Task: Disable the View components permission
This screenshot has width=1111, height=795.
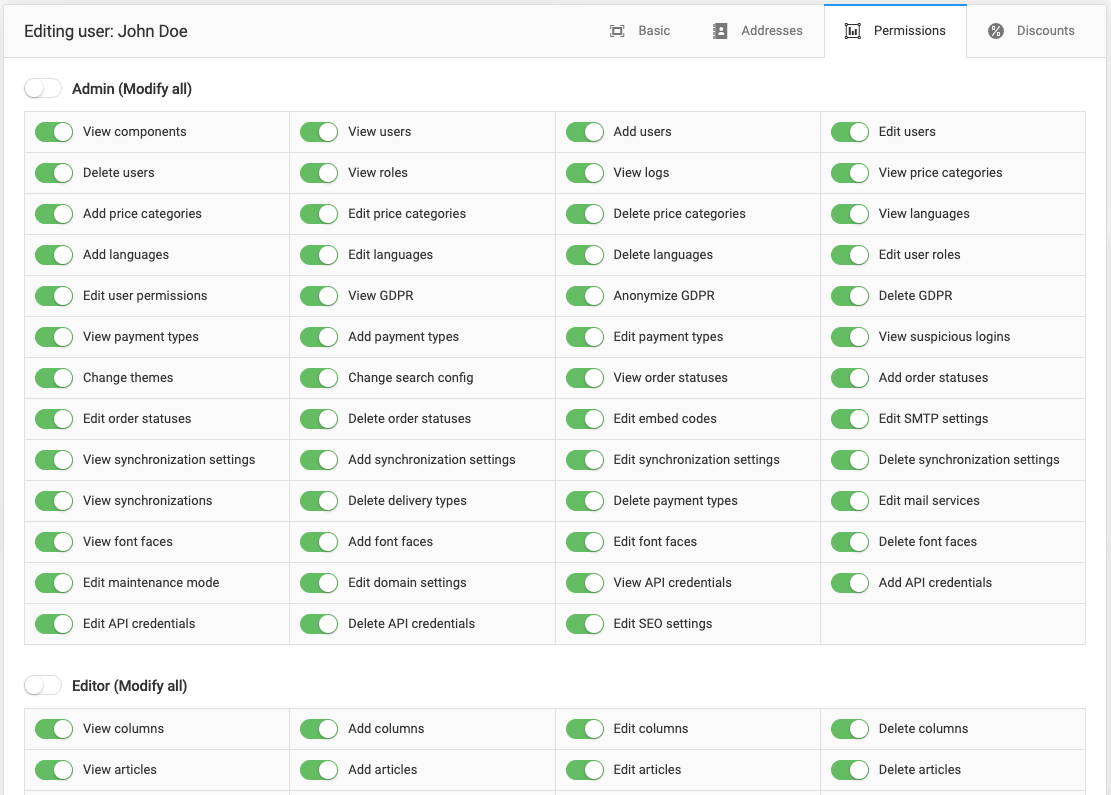Action: (54, 132)
